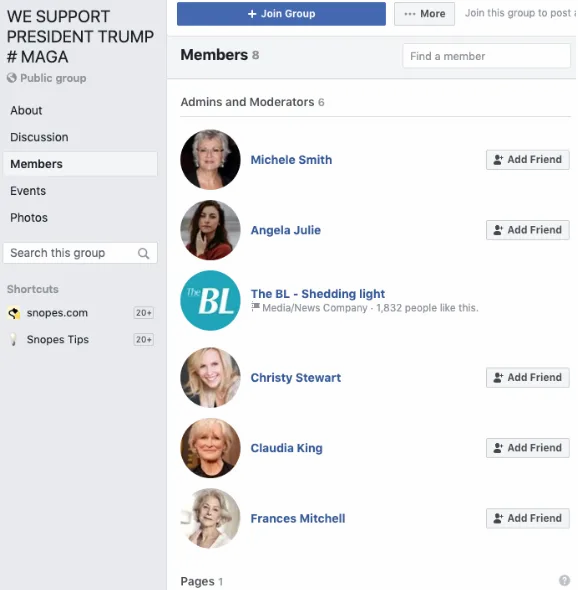Open the snopes.com shortcut icon
Screen dimensions: 578x590
(14, 313)
